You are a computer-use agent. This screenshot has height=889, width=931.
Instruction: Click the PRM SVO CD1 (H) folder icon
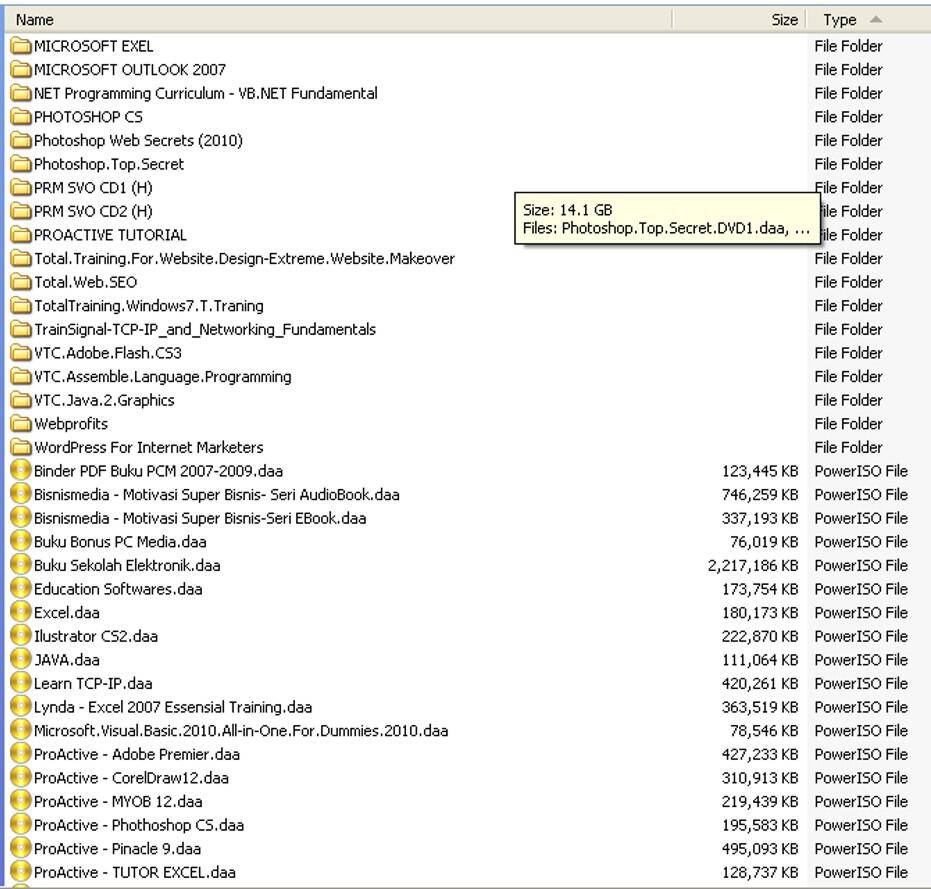[21, 188]
